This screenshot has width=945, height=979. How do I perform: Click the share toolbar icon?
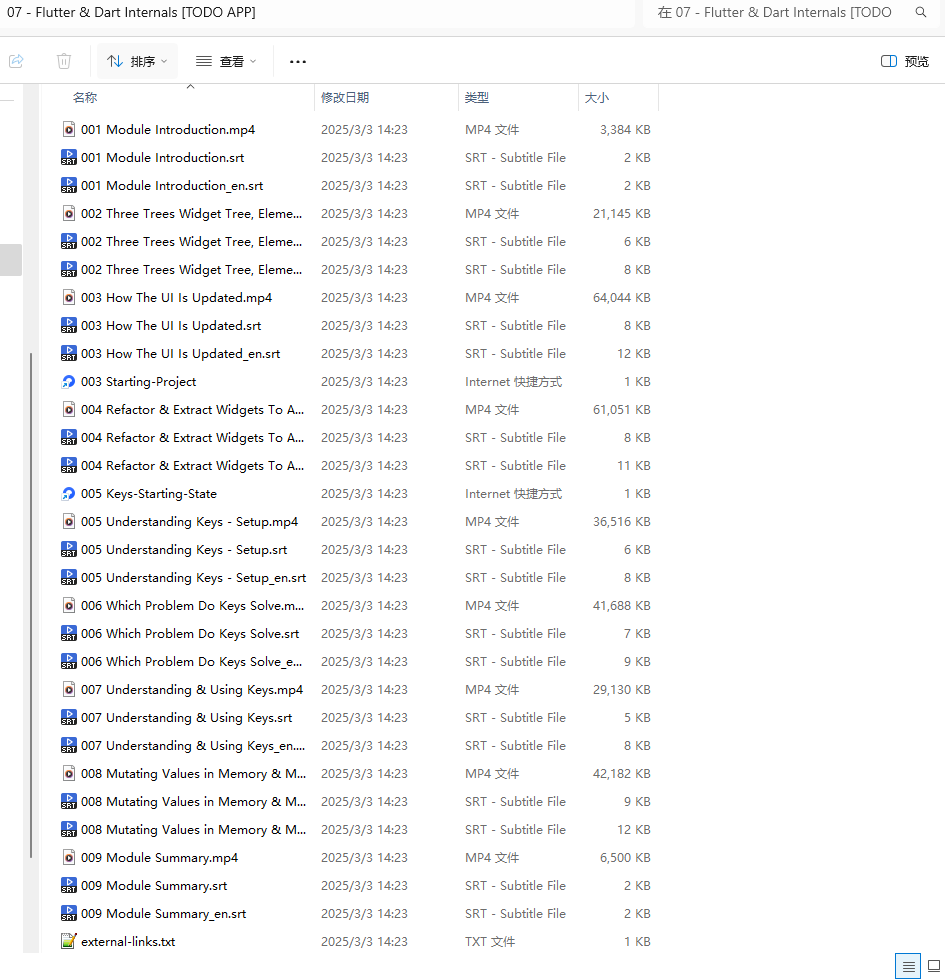pos(16,61)
